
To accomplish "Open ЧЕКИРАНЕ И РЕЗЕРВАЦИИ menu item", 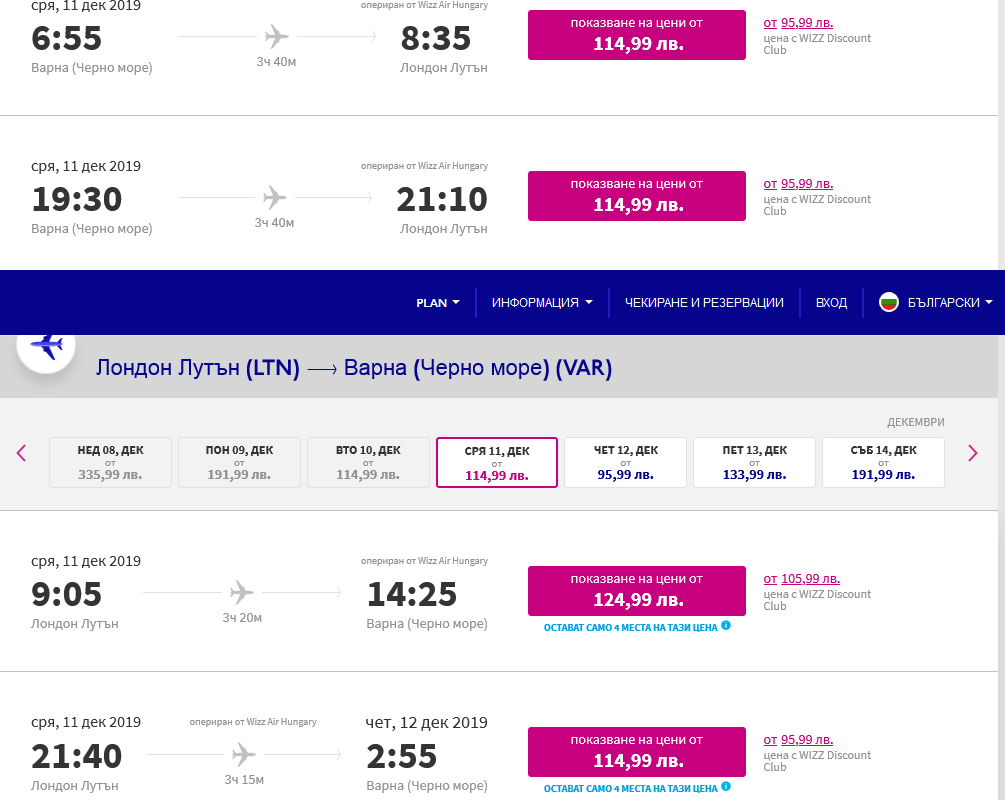I will click(x=704, y=302).
